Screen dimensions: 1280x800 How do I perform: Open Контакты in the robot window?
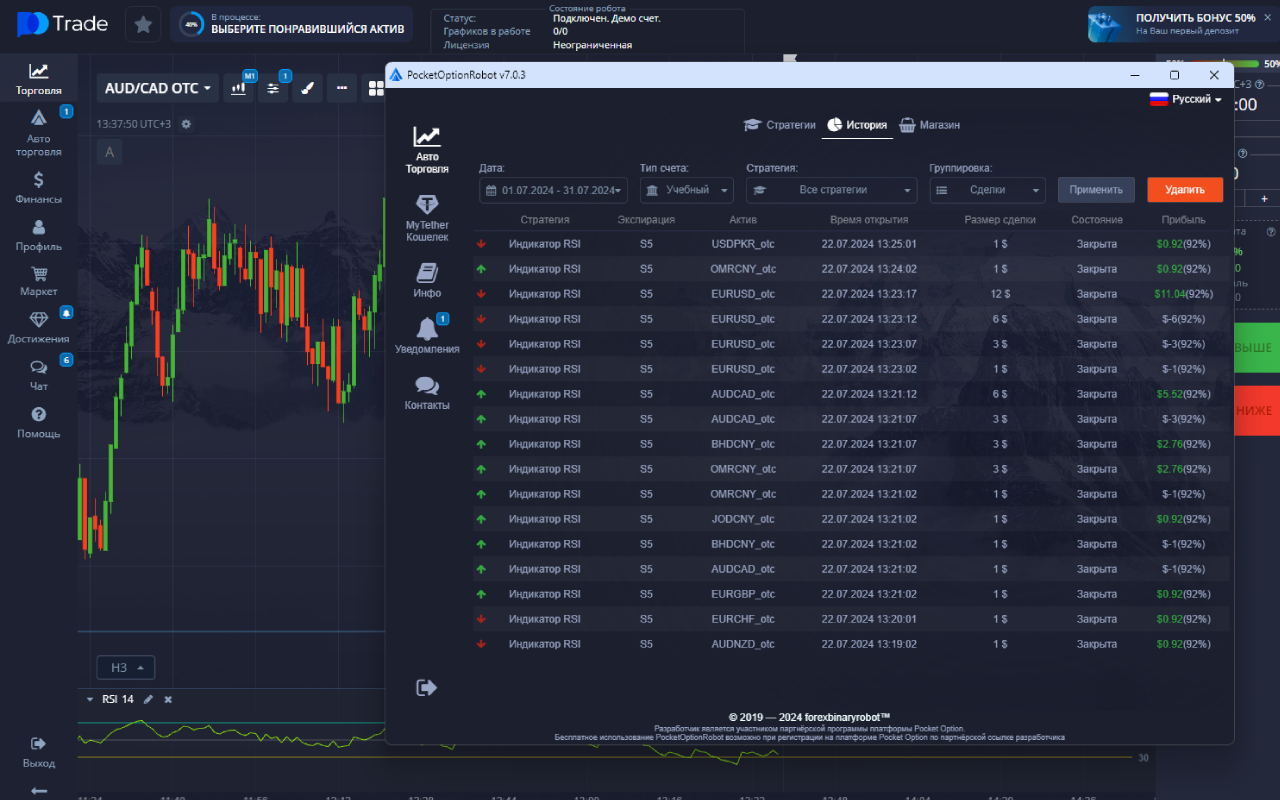[x=427, y=392]
